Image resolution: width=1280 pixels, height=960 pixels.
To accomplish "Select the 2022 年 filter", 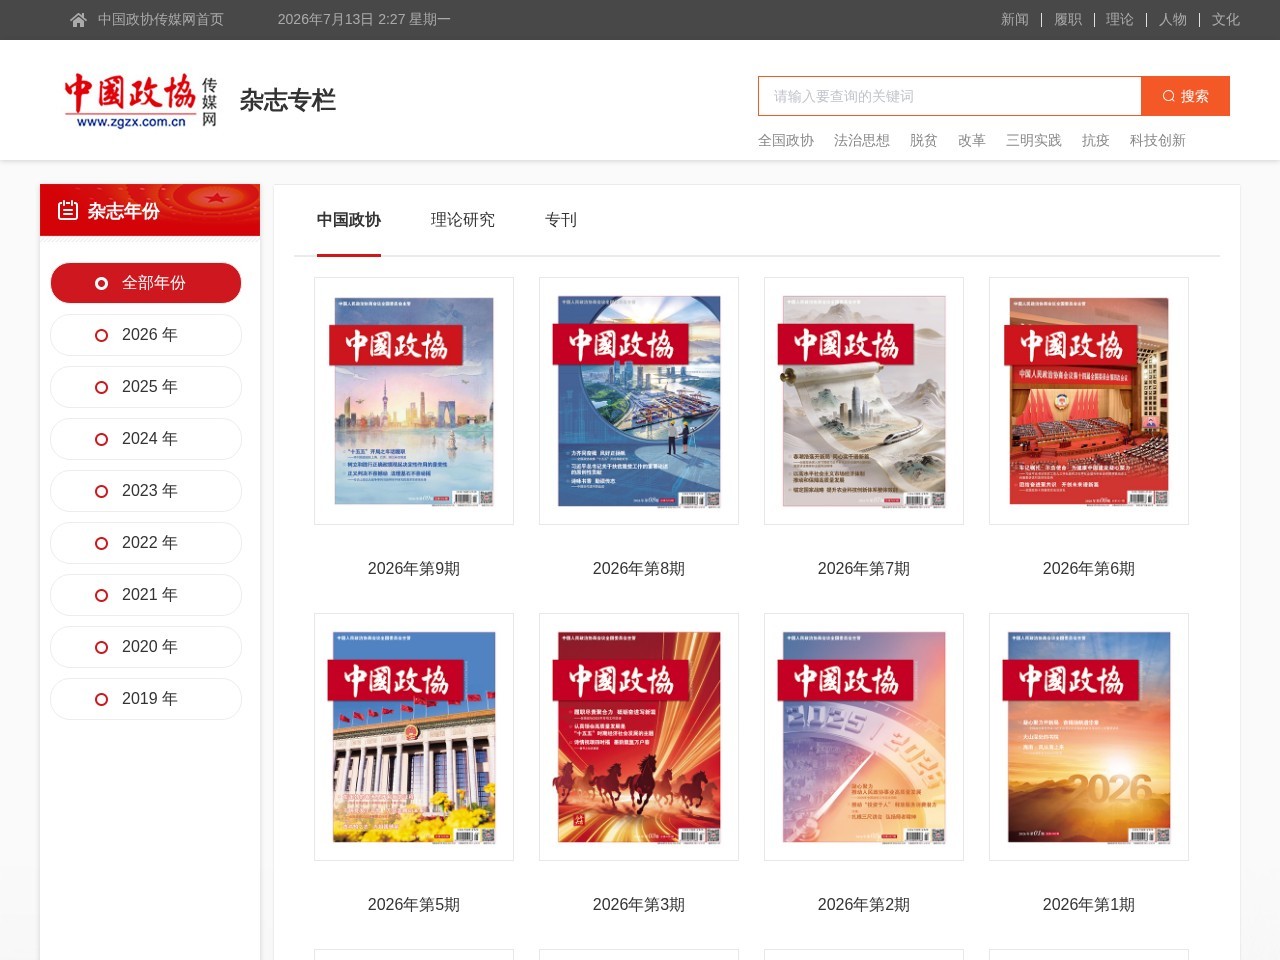I will (x=146, y=543).
